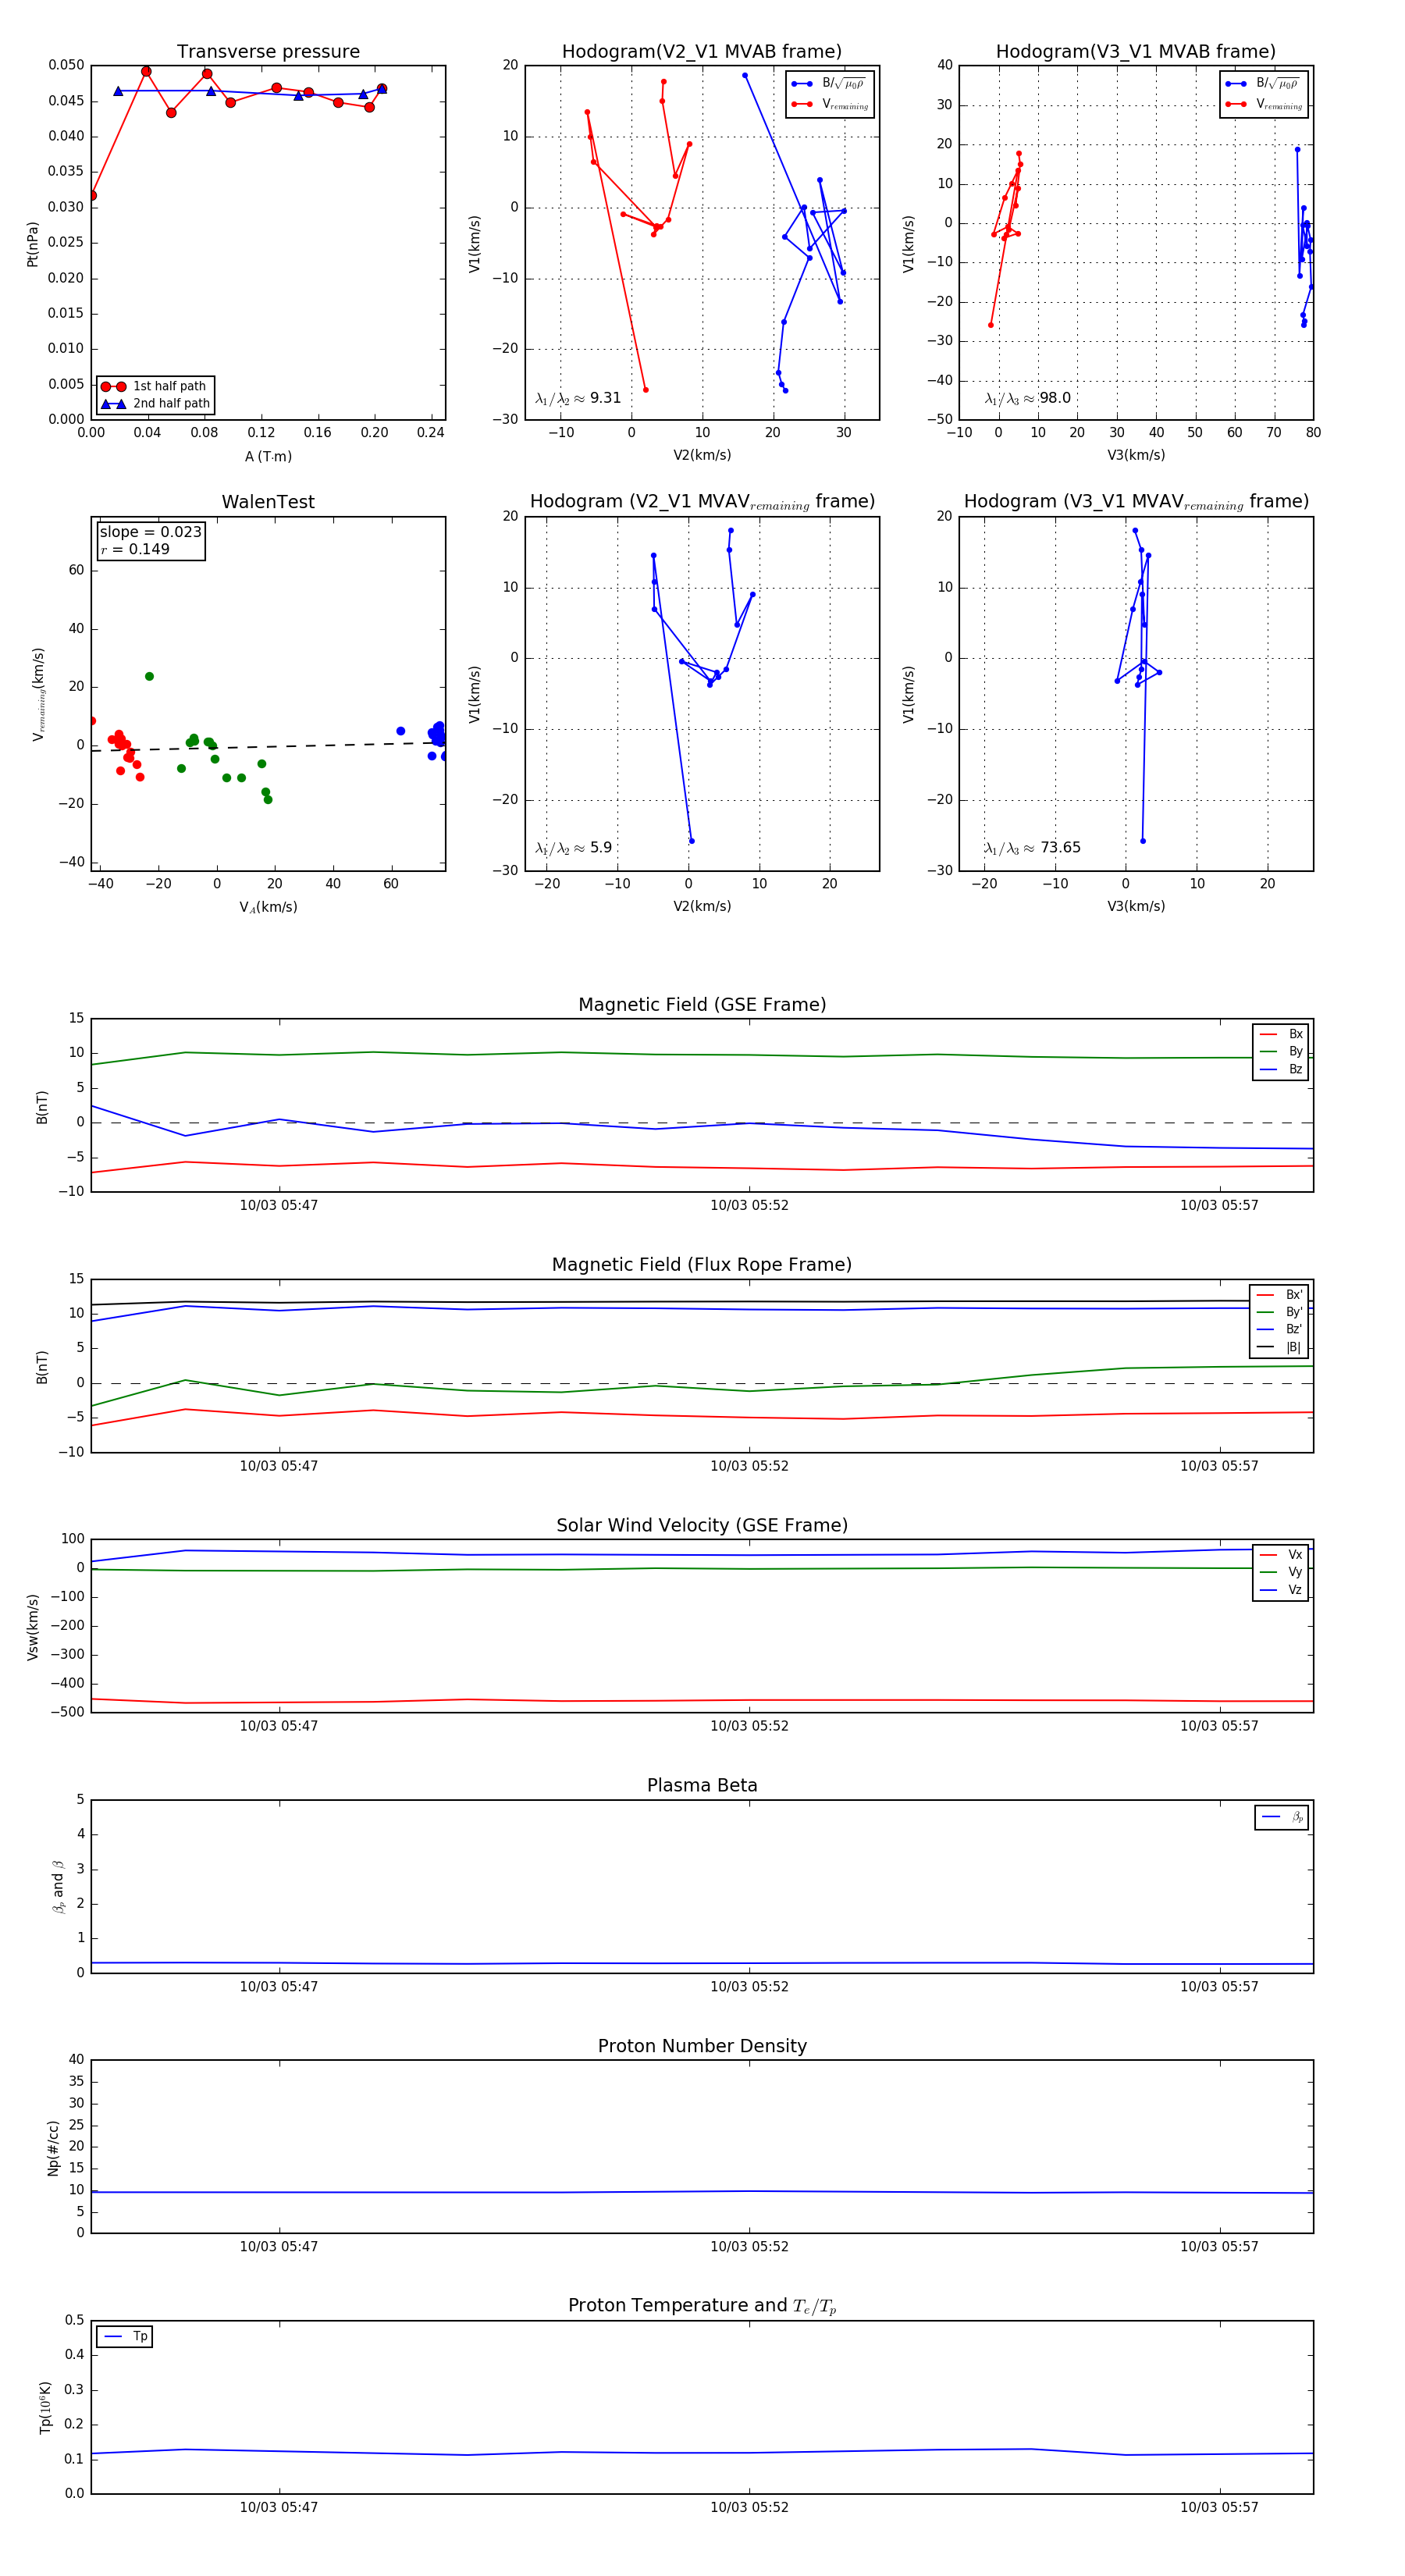
Task: Select the 'Proton Temperature and Te/Tp' title
Action: coord(702,2306)
